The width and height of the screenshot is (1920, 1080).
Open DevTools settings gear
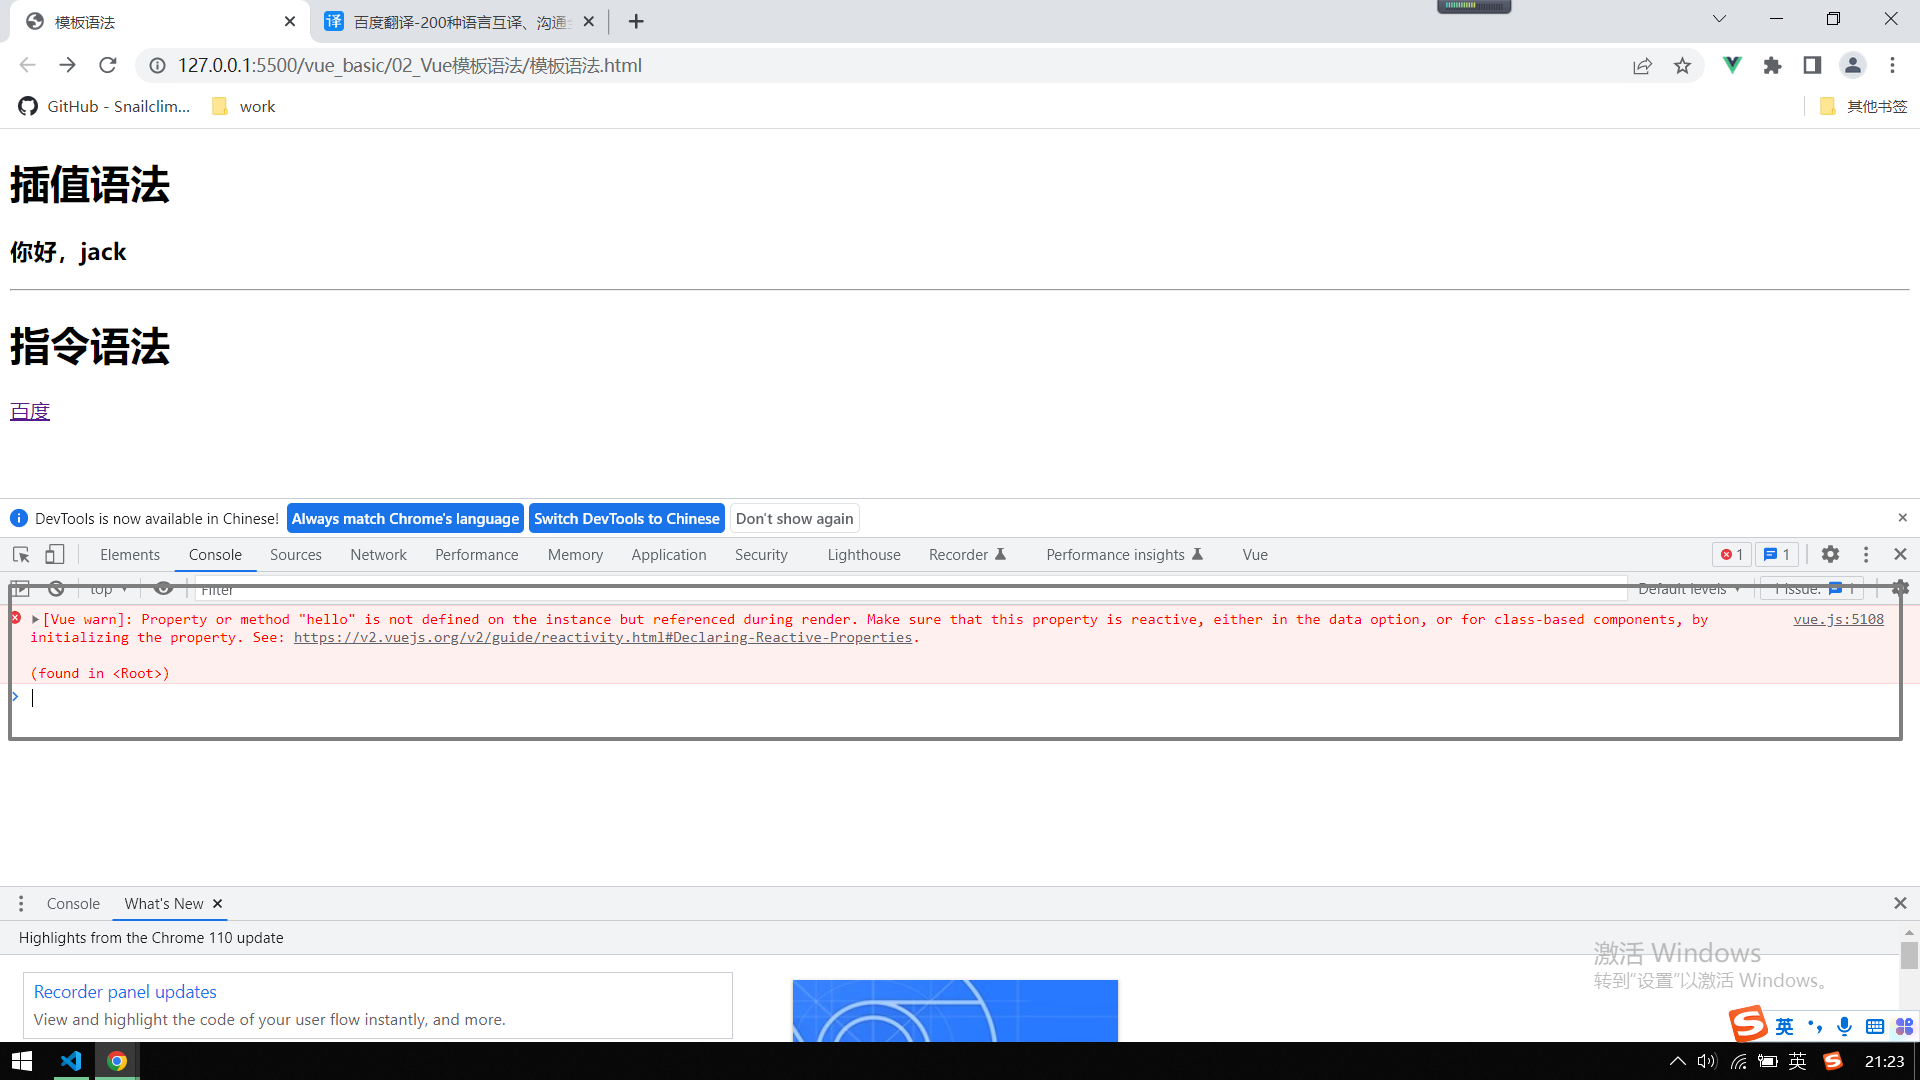1830,554
